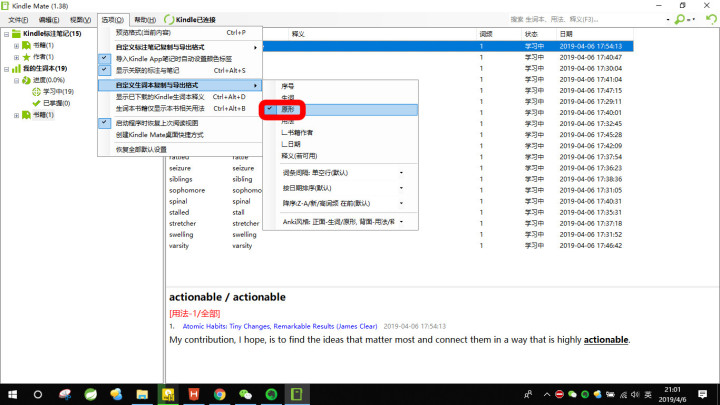
Task: Click the People icon in the taskbar
Action: [x=528, y=394]
